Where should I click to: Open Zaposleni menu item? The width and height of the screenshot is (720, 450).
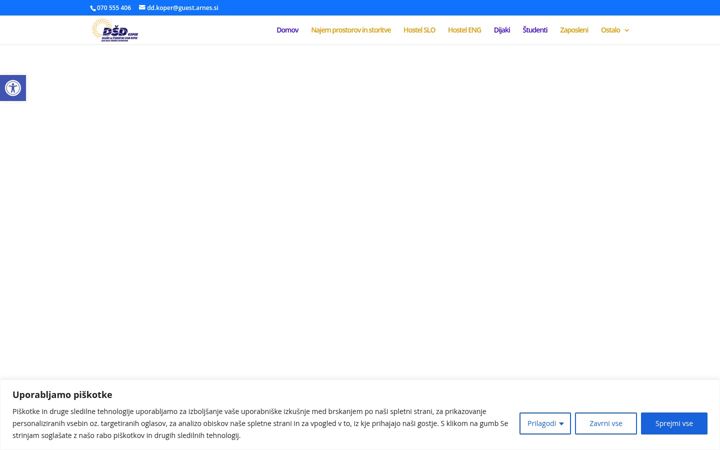tap(574, 30)
